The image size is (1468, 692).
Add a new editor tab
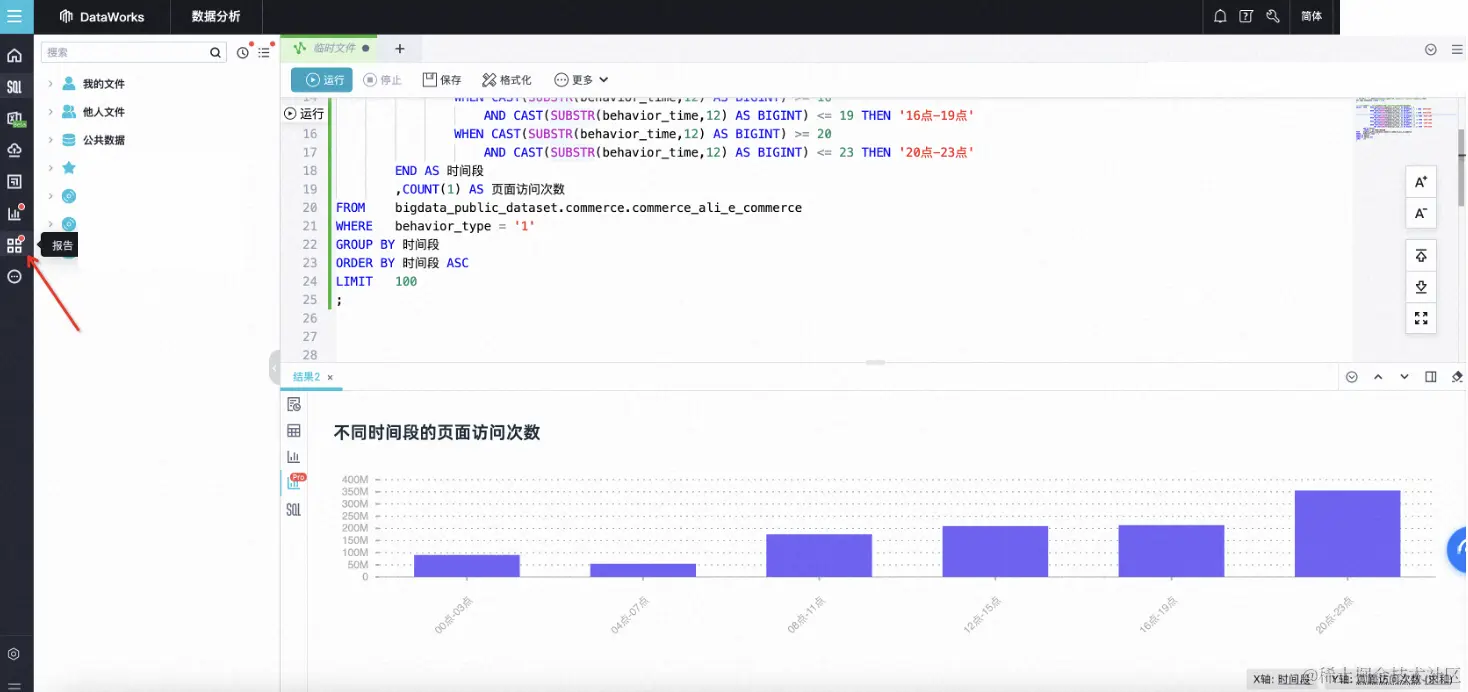400,48
